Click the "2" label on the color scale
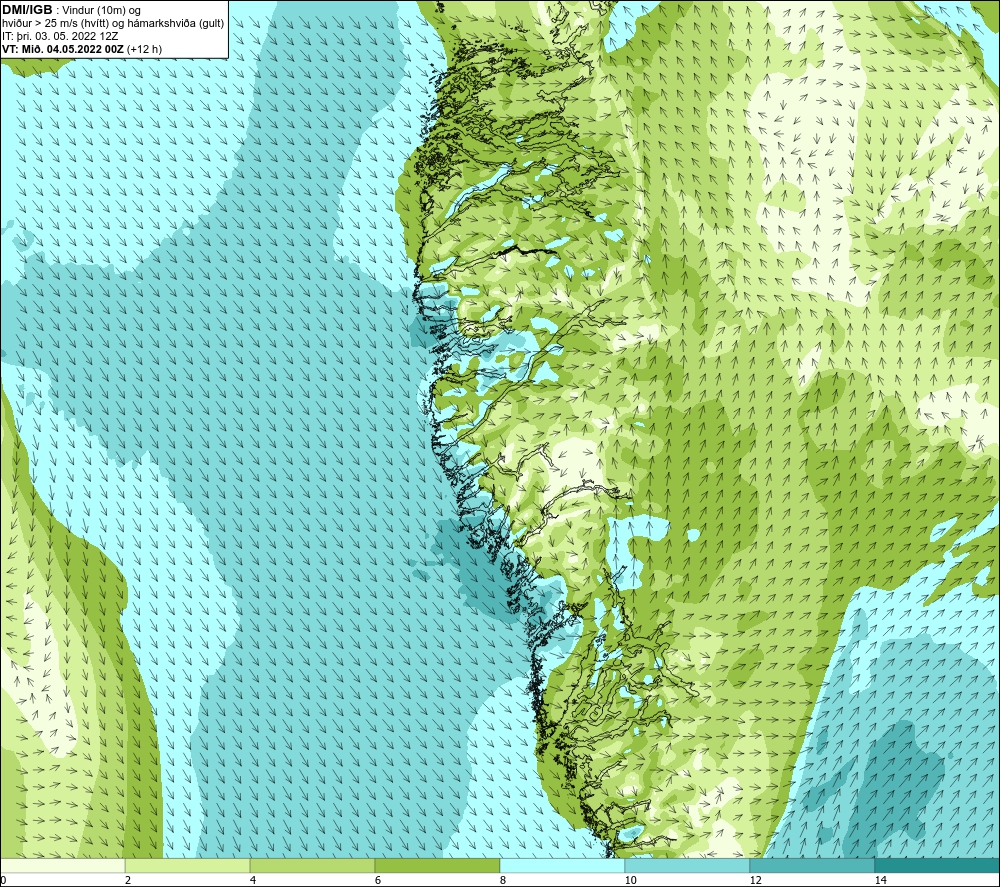Image resolution: width=1000 pixels, height=887 pixels. pos(128,881)
